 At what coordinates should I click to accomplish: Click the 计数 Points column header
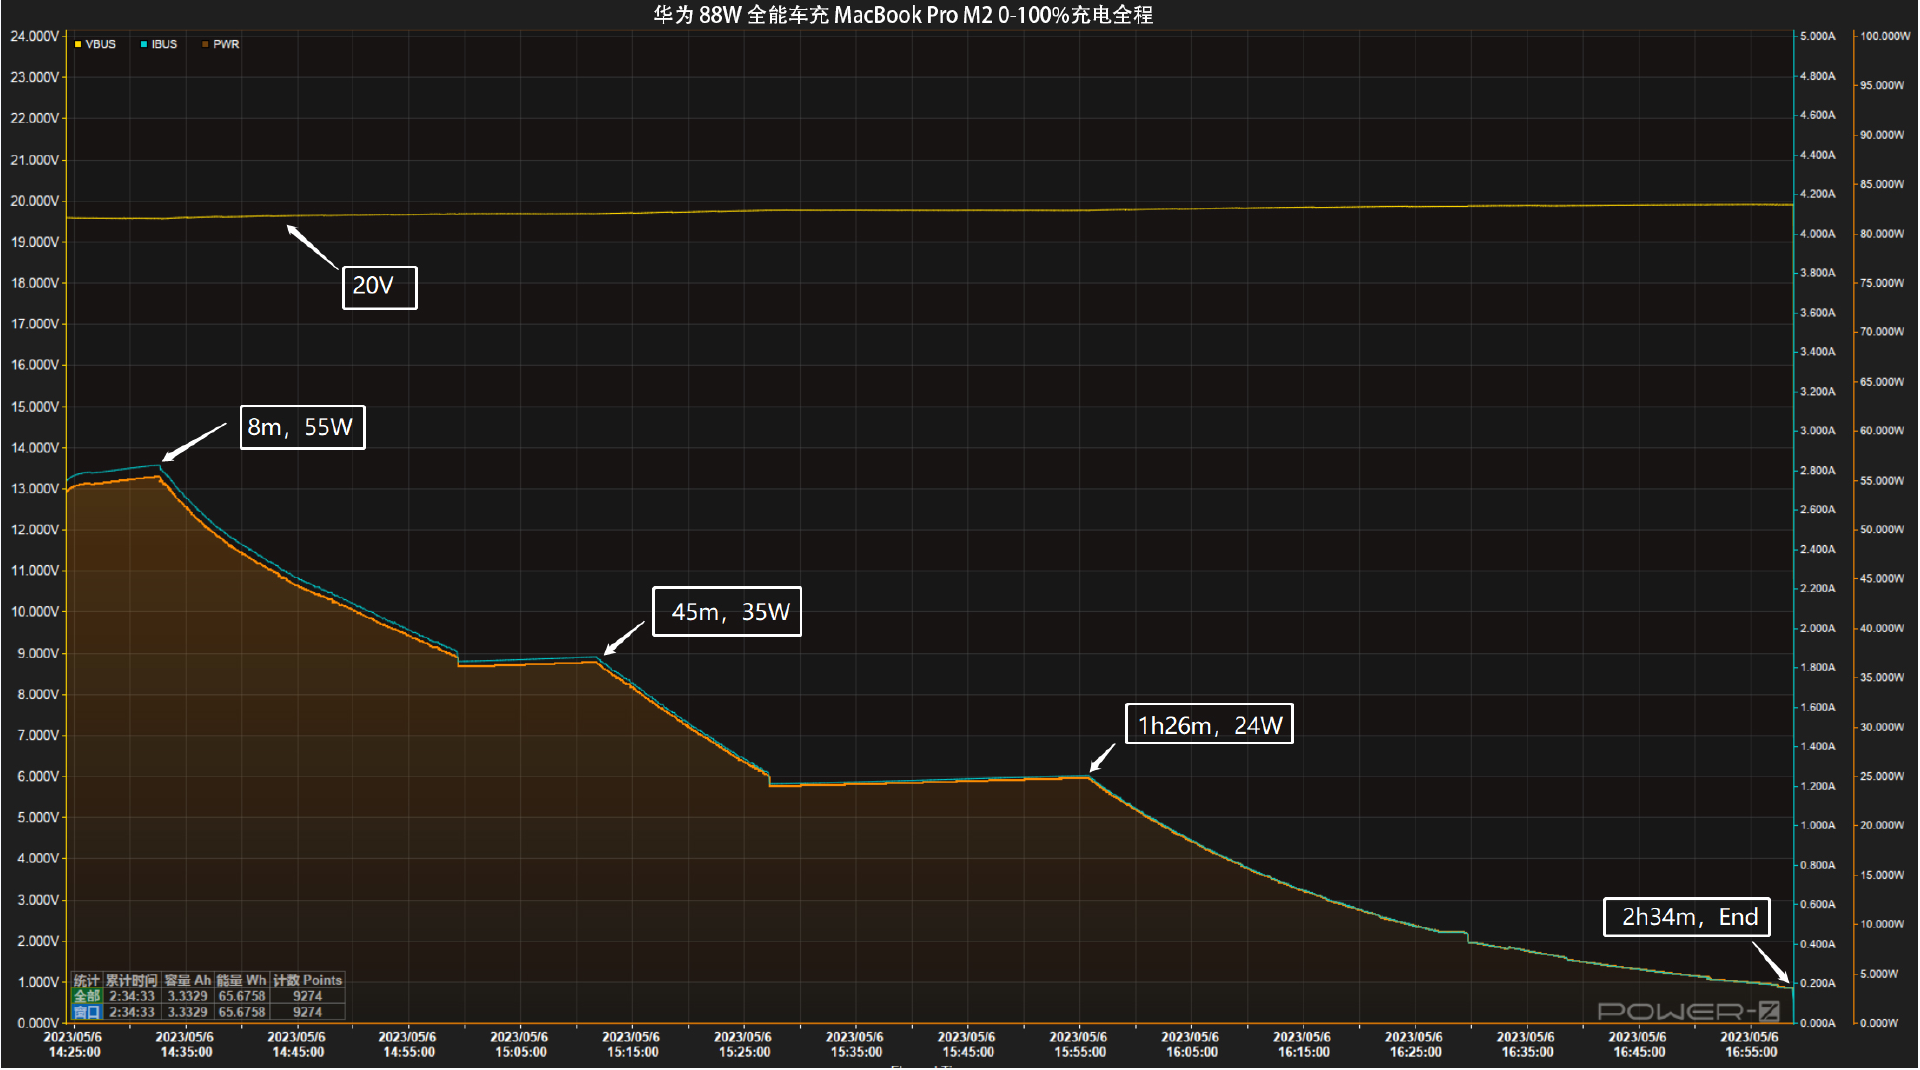point(308,980)
